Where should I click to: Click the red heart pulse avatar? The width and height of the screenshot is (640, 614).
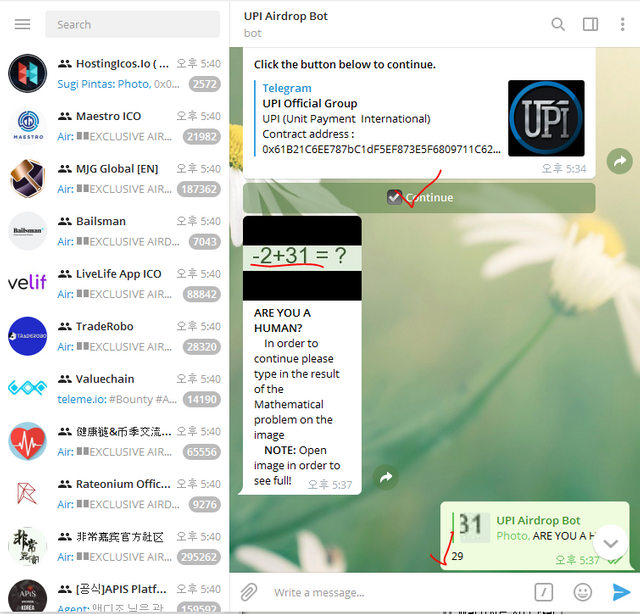(x=27, y=441)
